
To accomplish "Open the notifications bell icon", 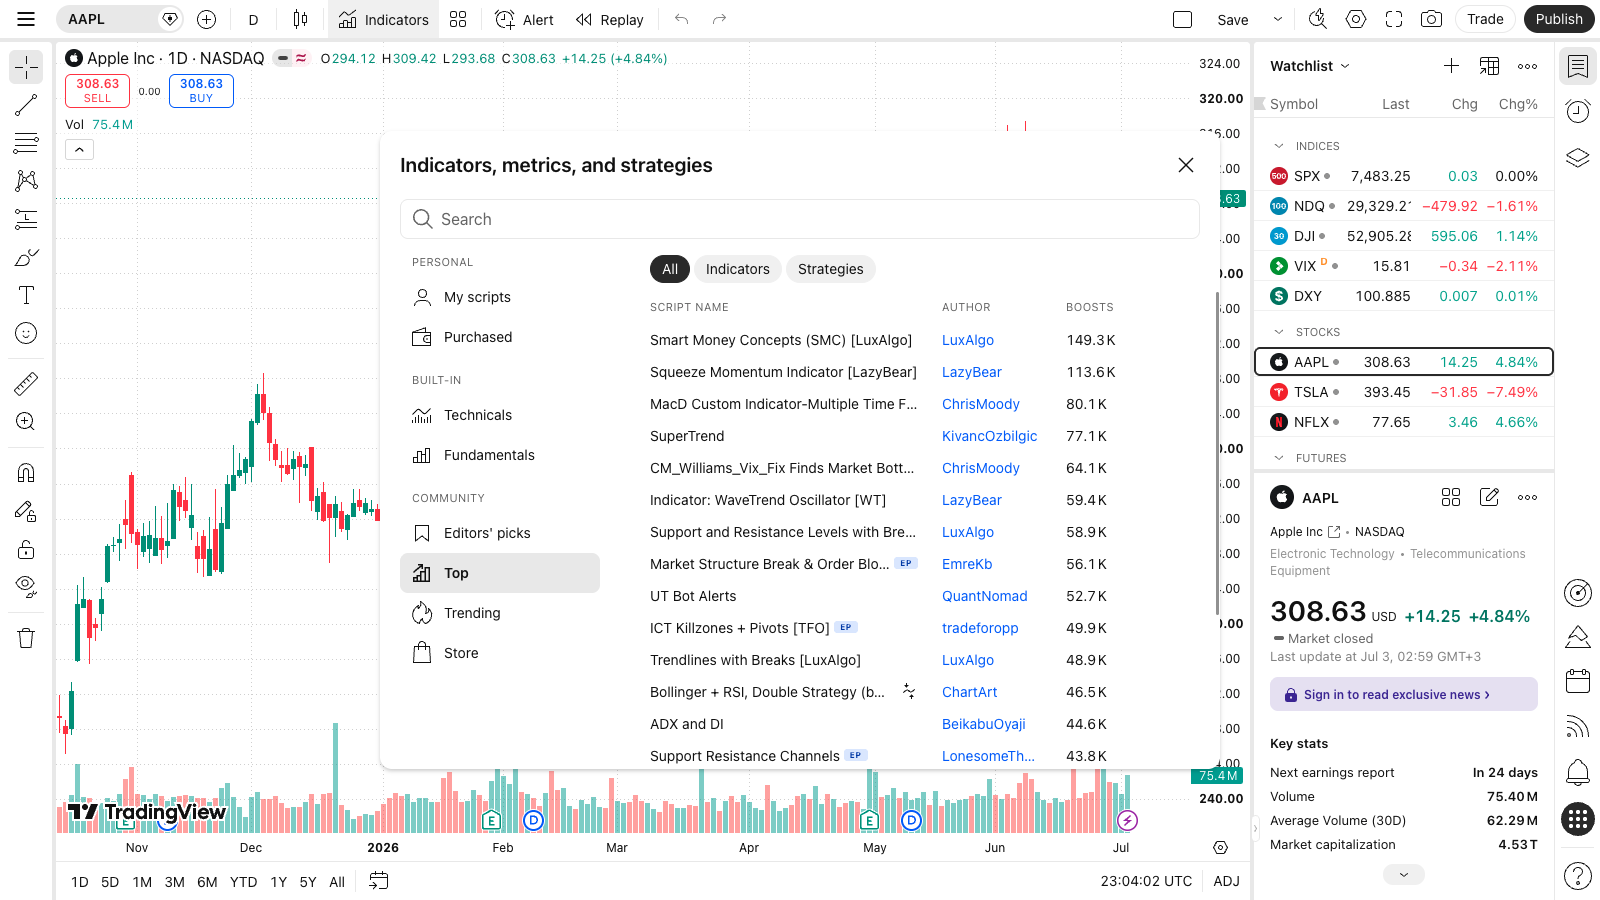I will coord(1578,772).
